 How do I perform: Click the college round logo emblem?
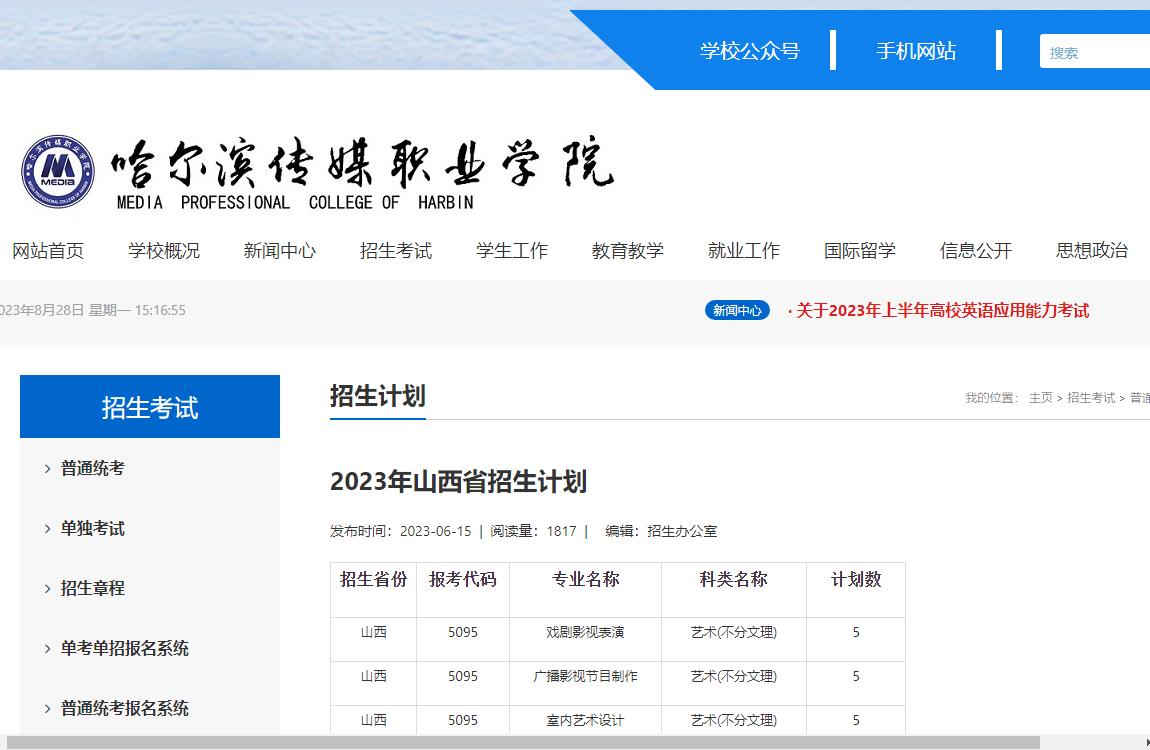coord(58,172)
